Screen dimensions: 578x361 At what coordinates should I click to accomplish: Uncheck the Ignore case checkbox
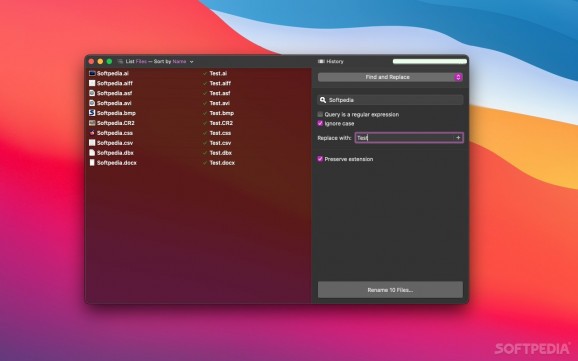(320, 124)
